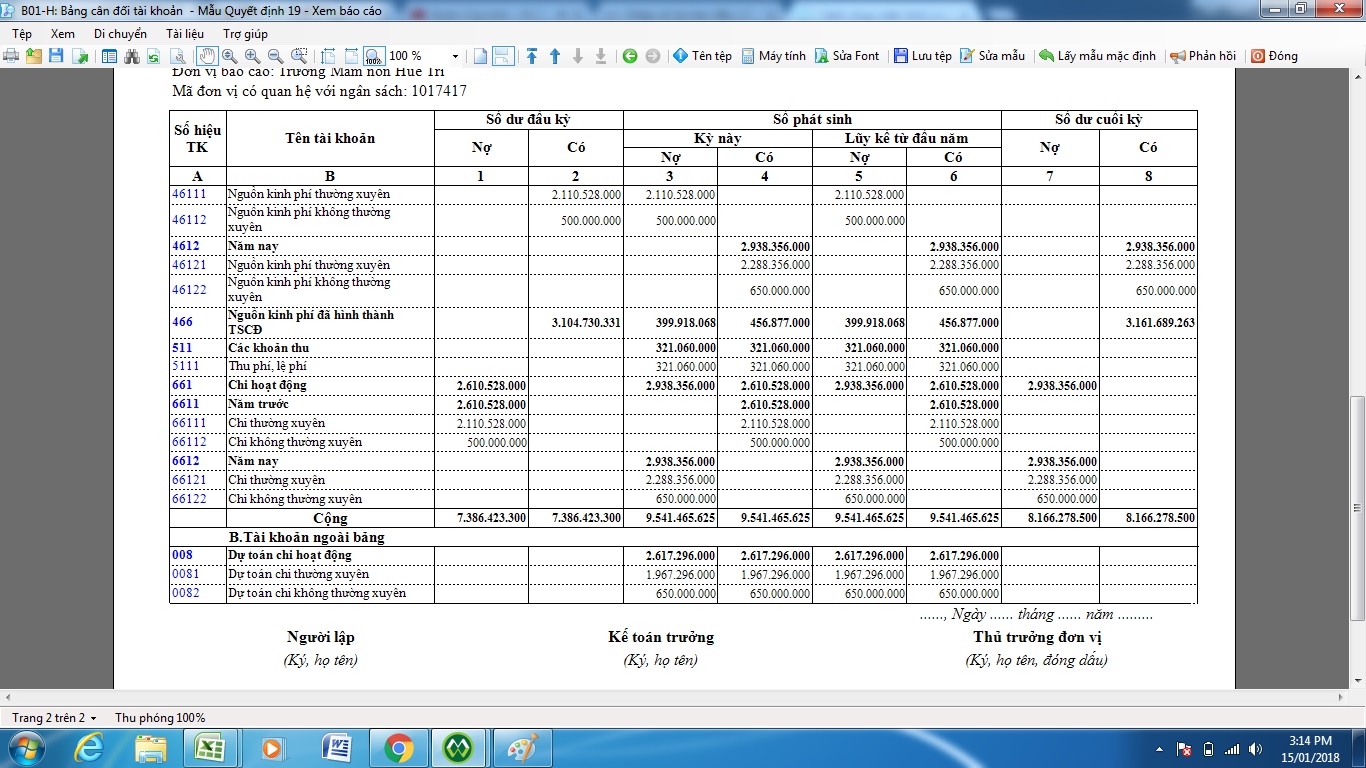Open account link 46111

[189, 194]
